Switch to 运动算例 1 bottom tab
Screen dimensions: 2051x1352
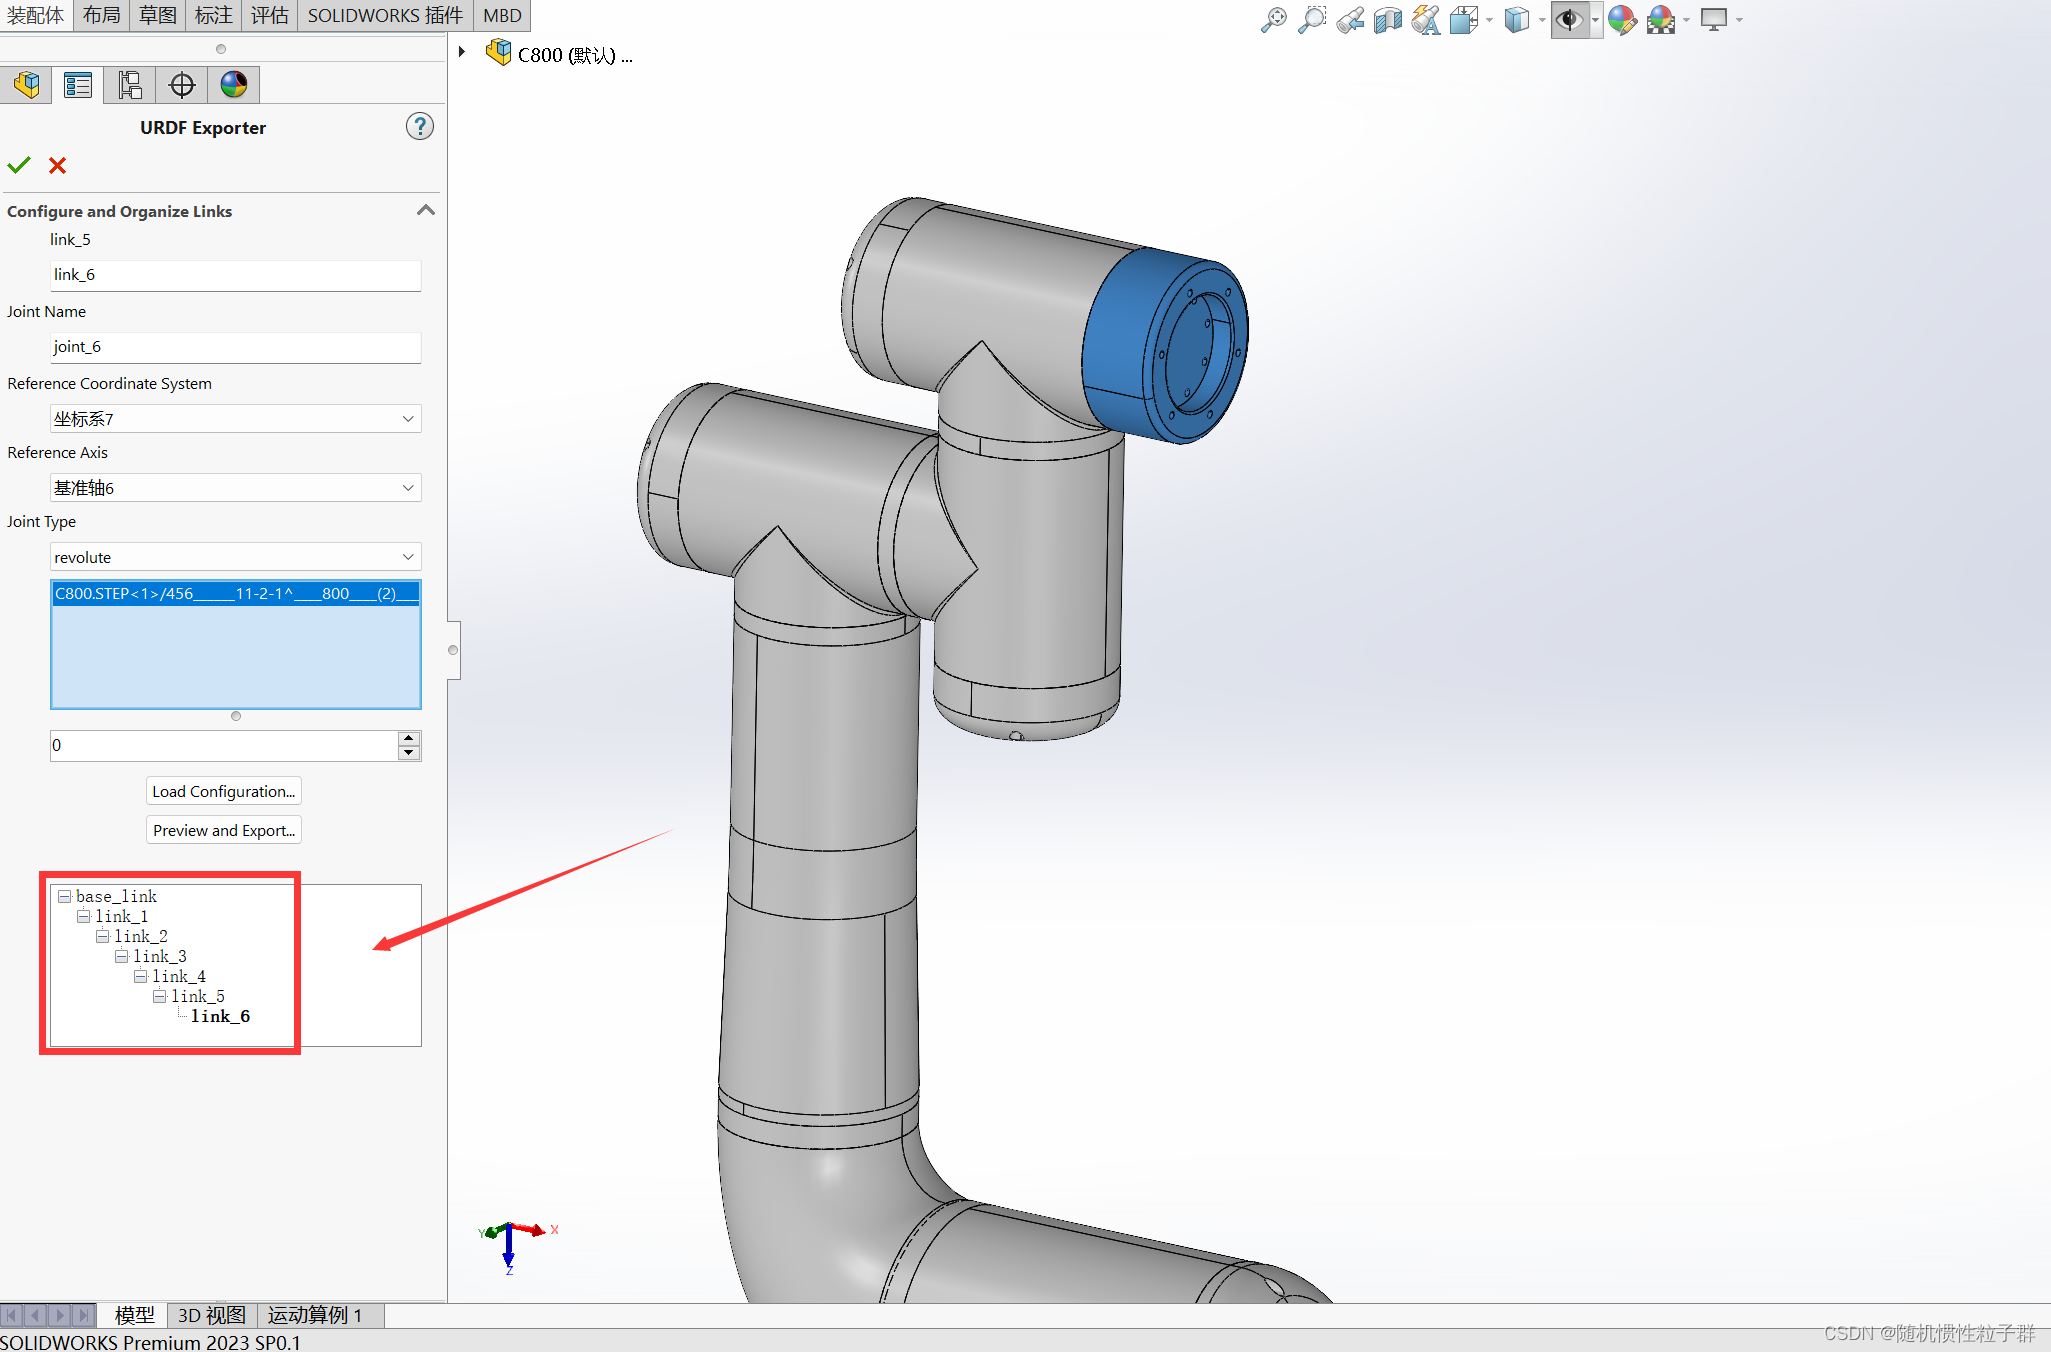315,1315
